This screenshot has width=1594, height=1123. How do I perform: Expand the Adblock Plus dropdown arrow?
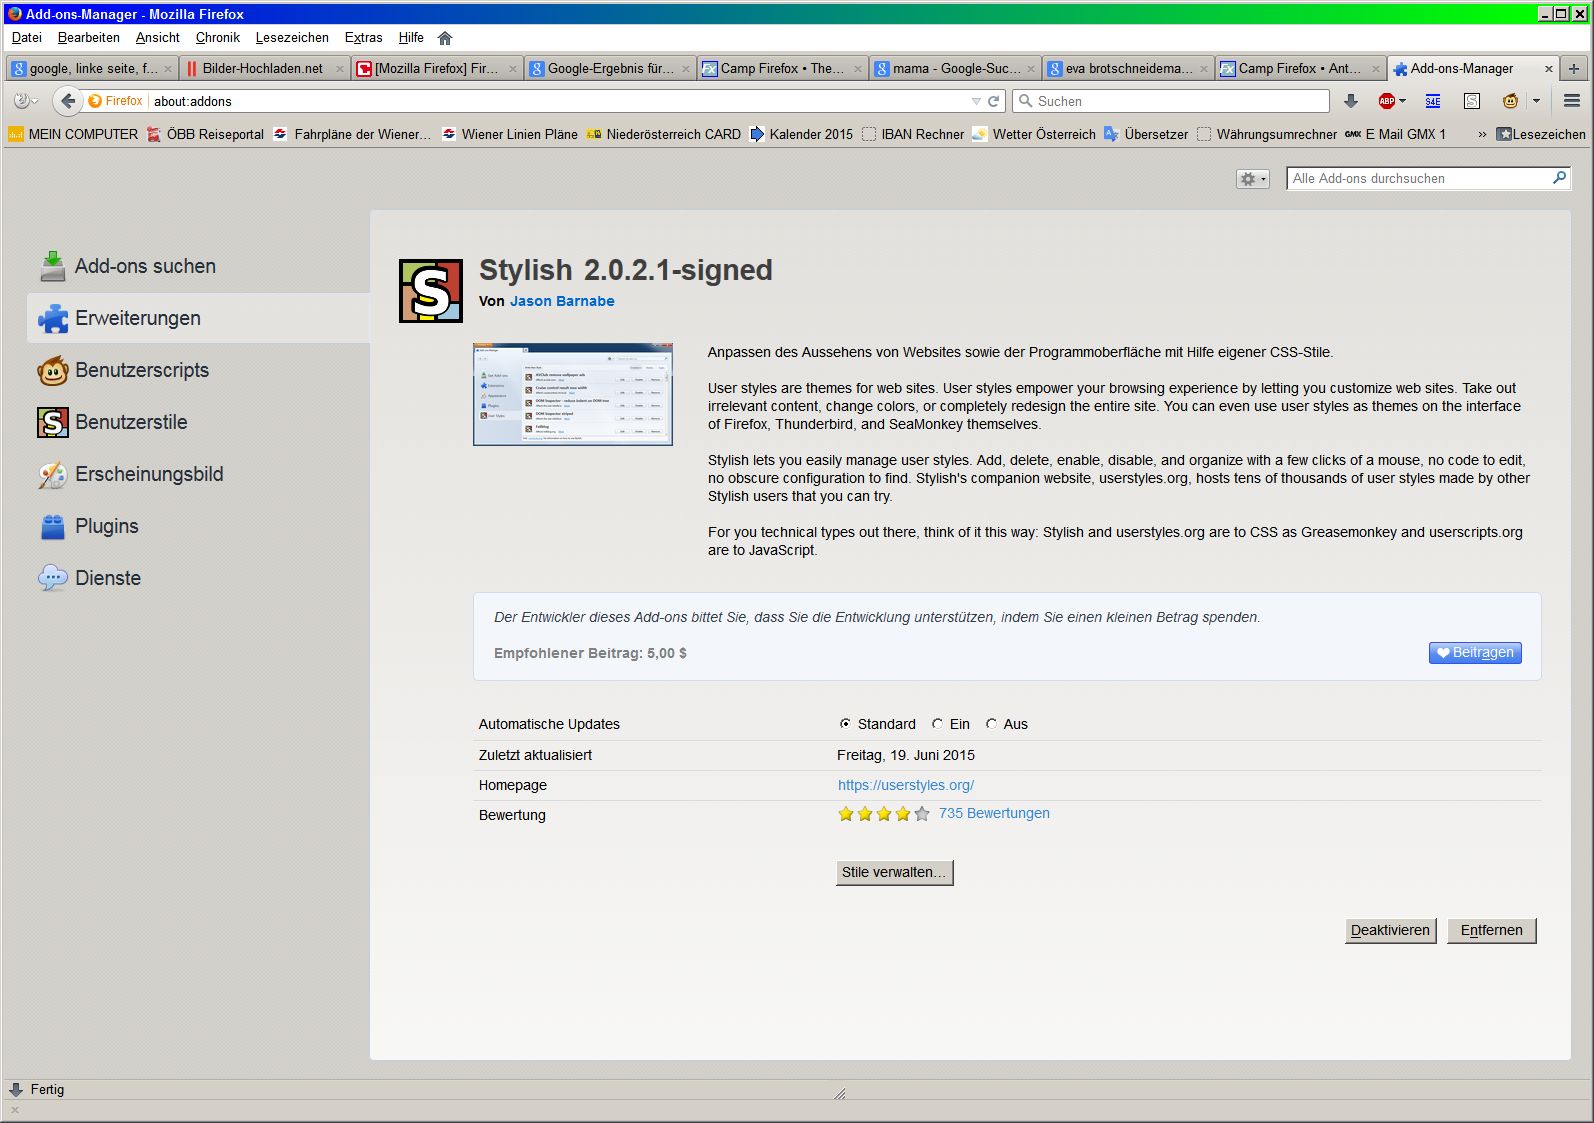pos(1402,101)
